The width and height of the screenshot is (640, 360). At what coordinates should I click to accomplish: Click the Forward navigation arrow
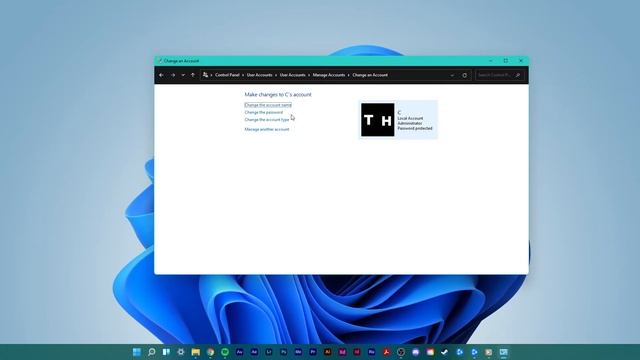coord(173,75)
